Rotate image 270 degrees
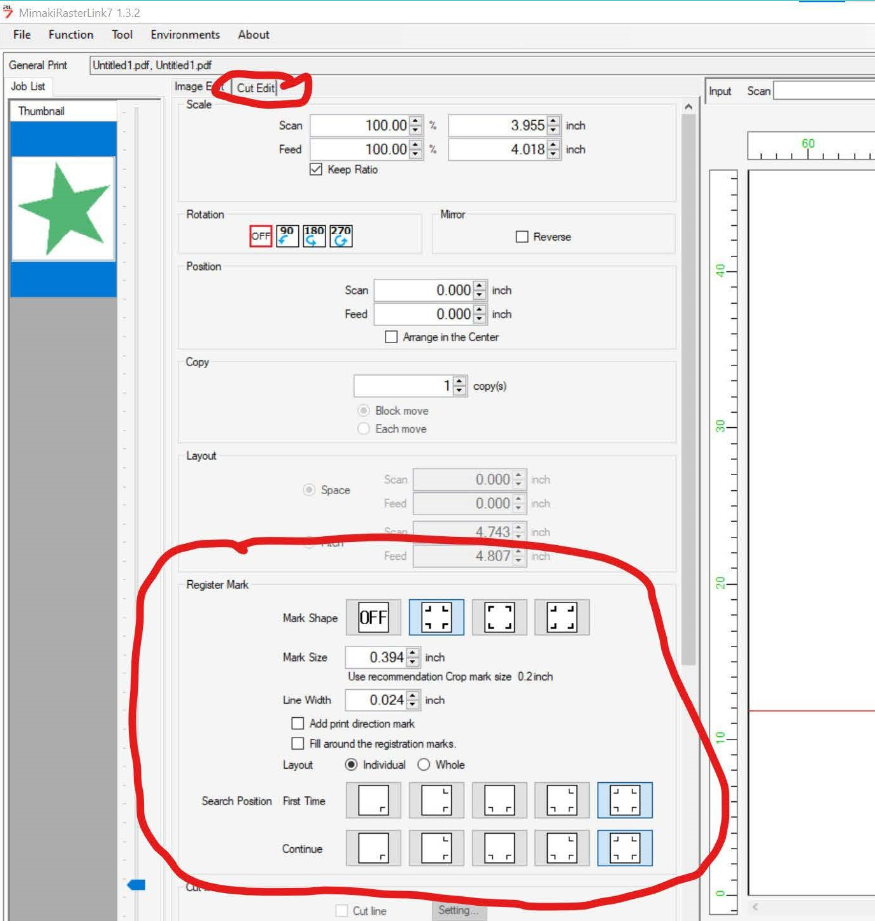Viewport: 875px width, 921px height. click(341, 236)
